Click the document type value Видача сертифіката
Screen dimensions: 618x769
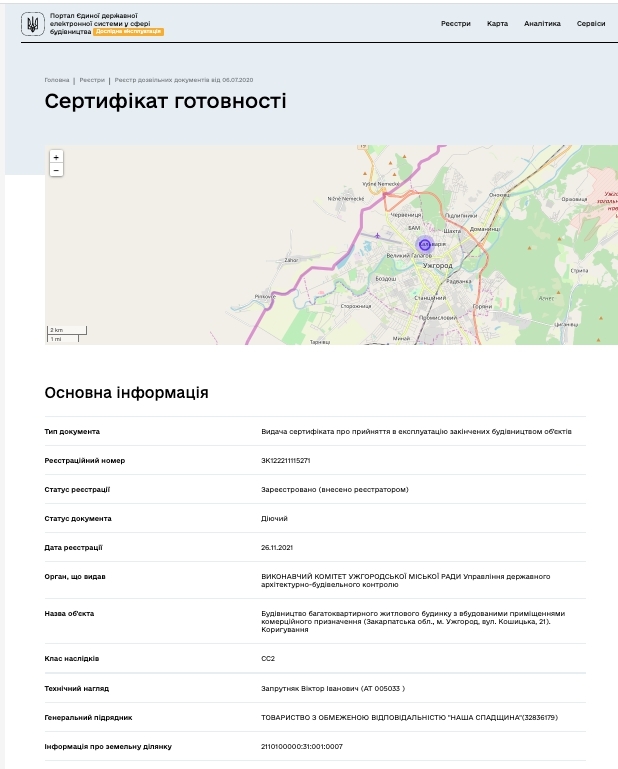[416, 432]
